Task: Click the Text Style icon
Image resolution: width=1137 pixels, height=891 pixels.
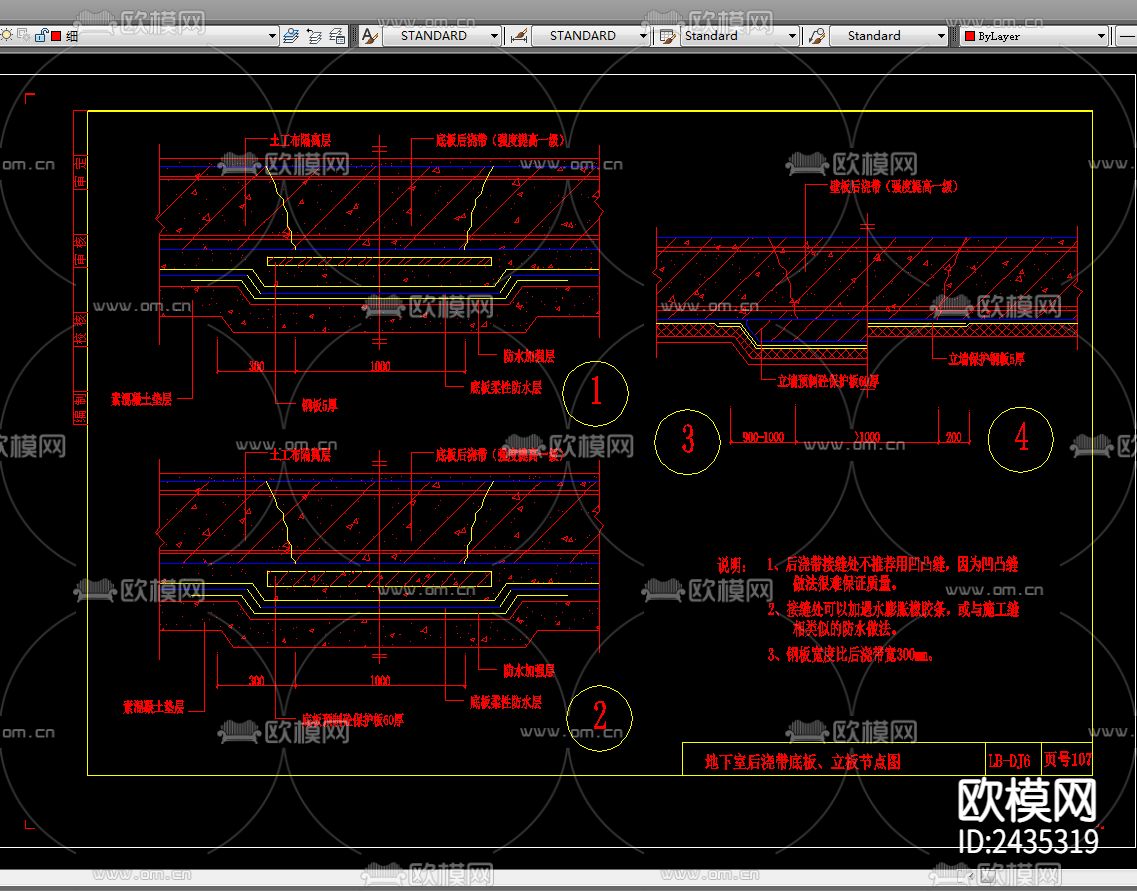Action: tap(369, 36)
